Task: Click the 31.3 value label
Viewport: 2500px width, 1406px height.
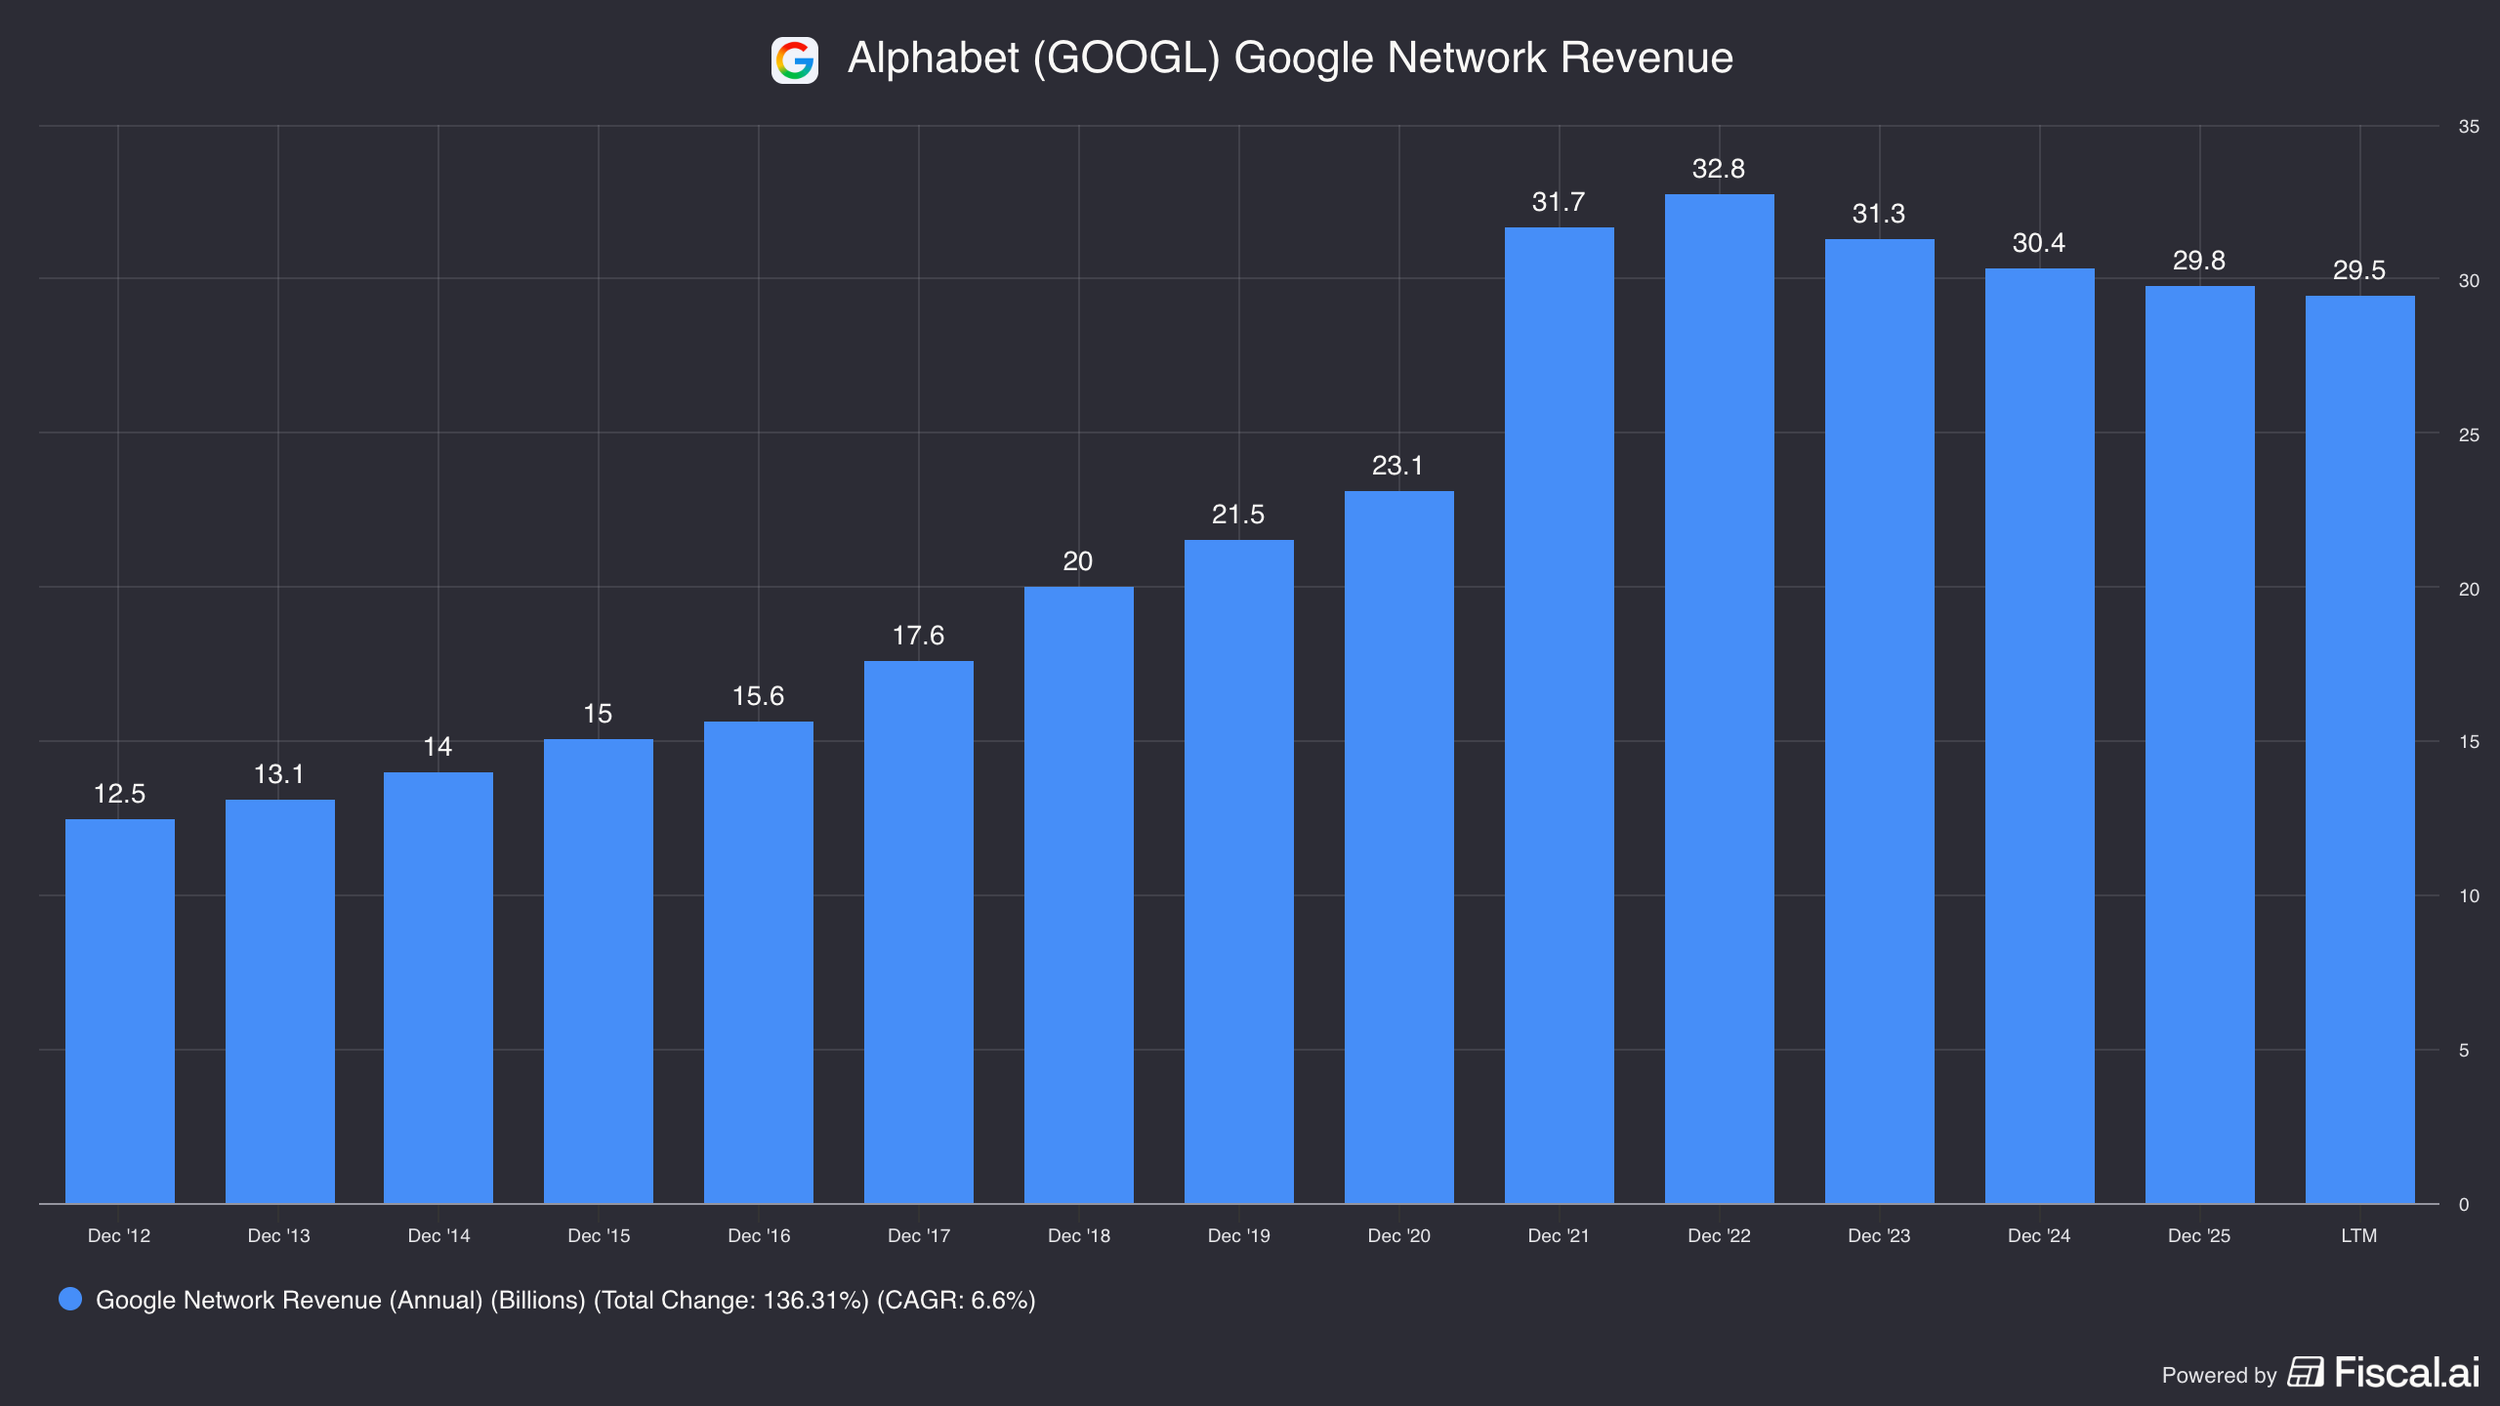Action: point(1879,214)
